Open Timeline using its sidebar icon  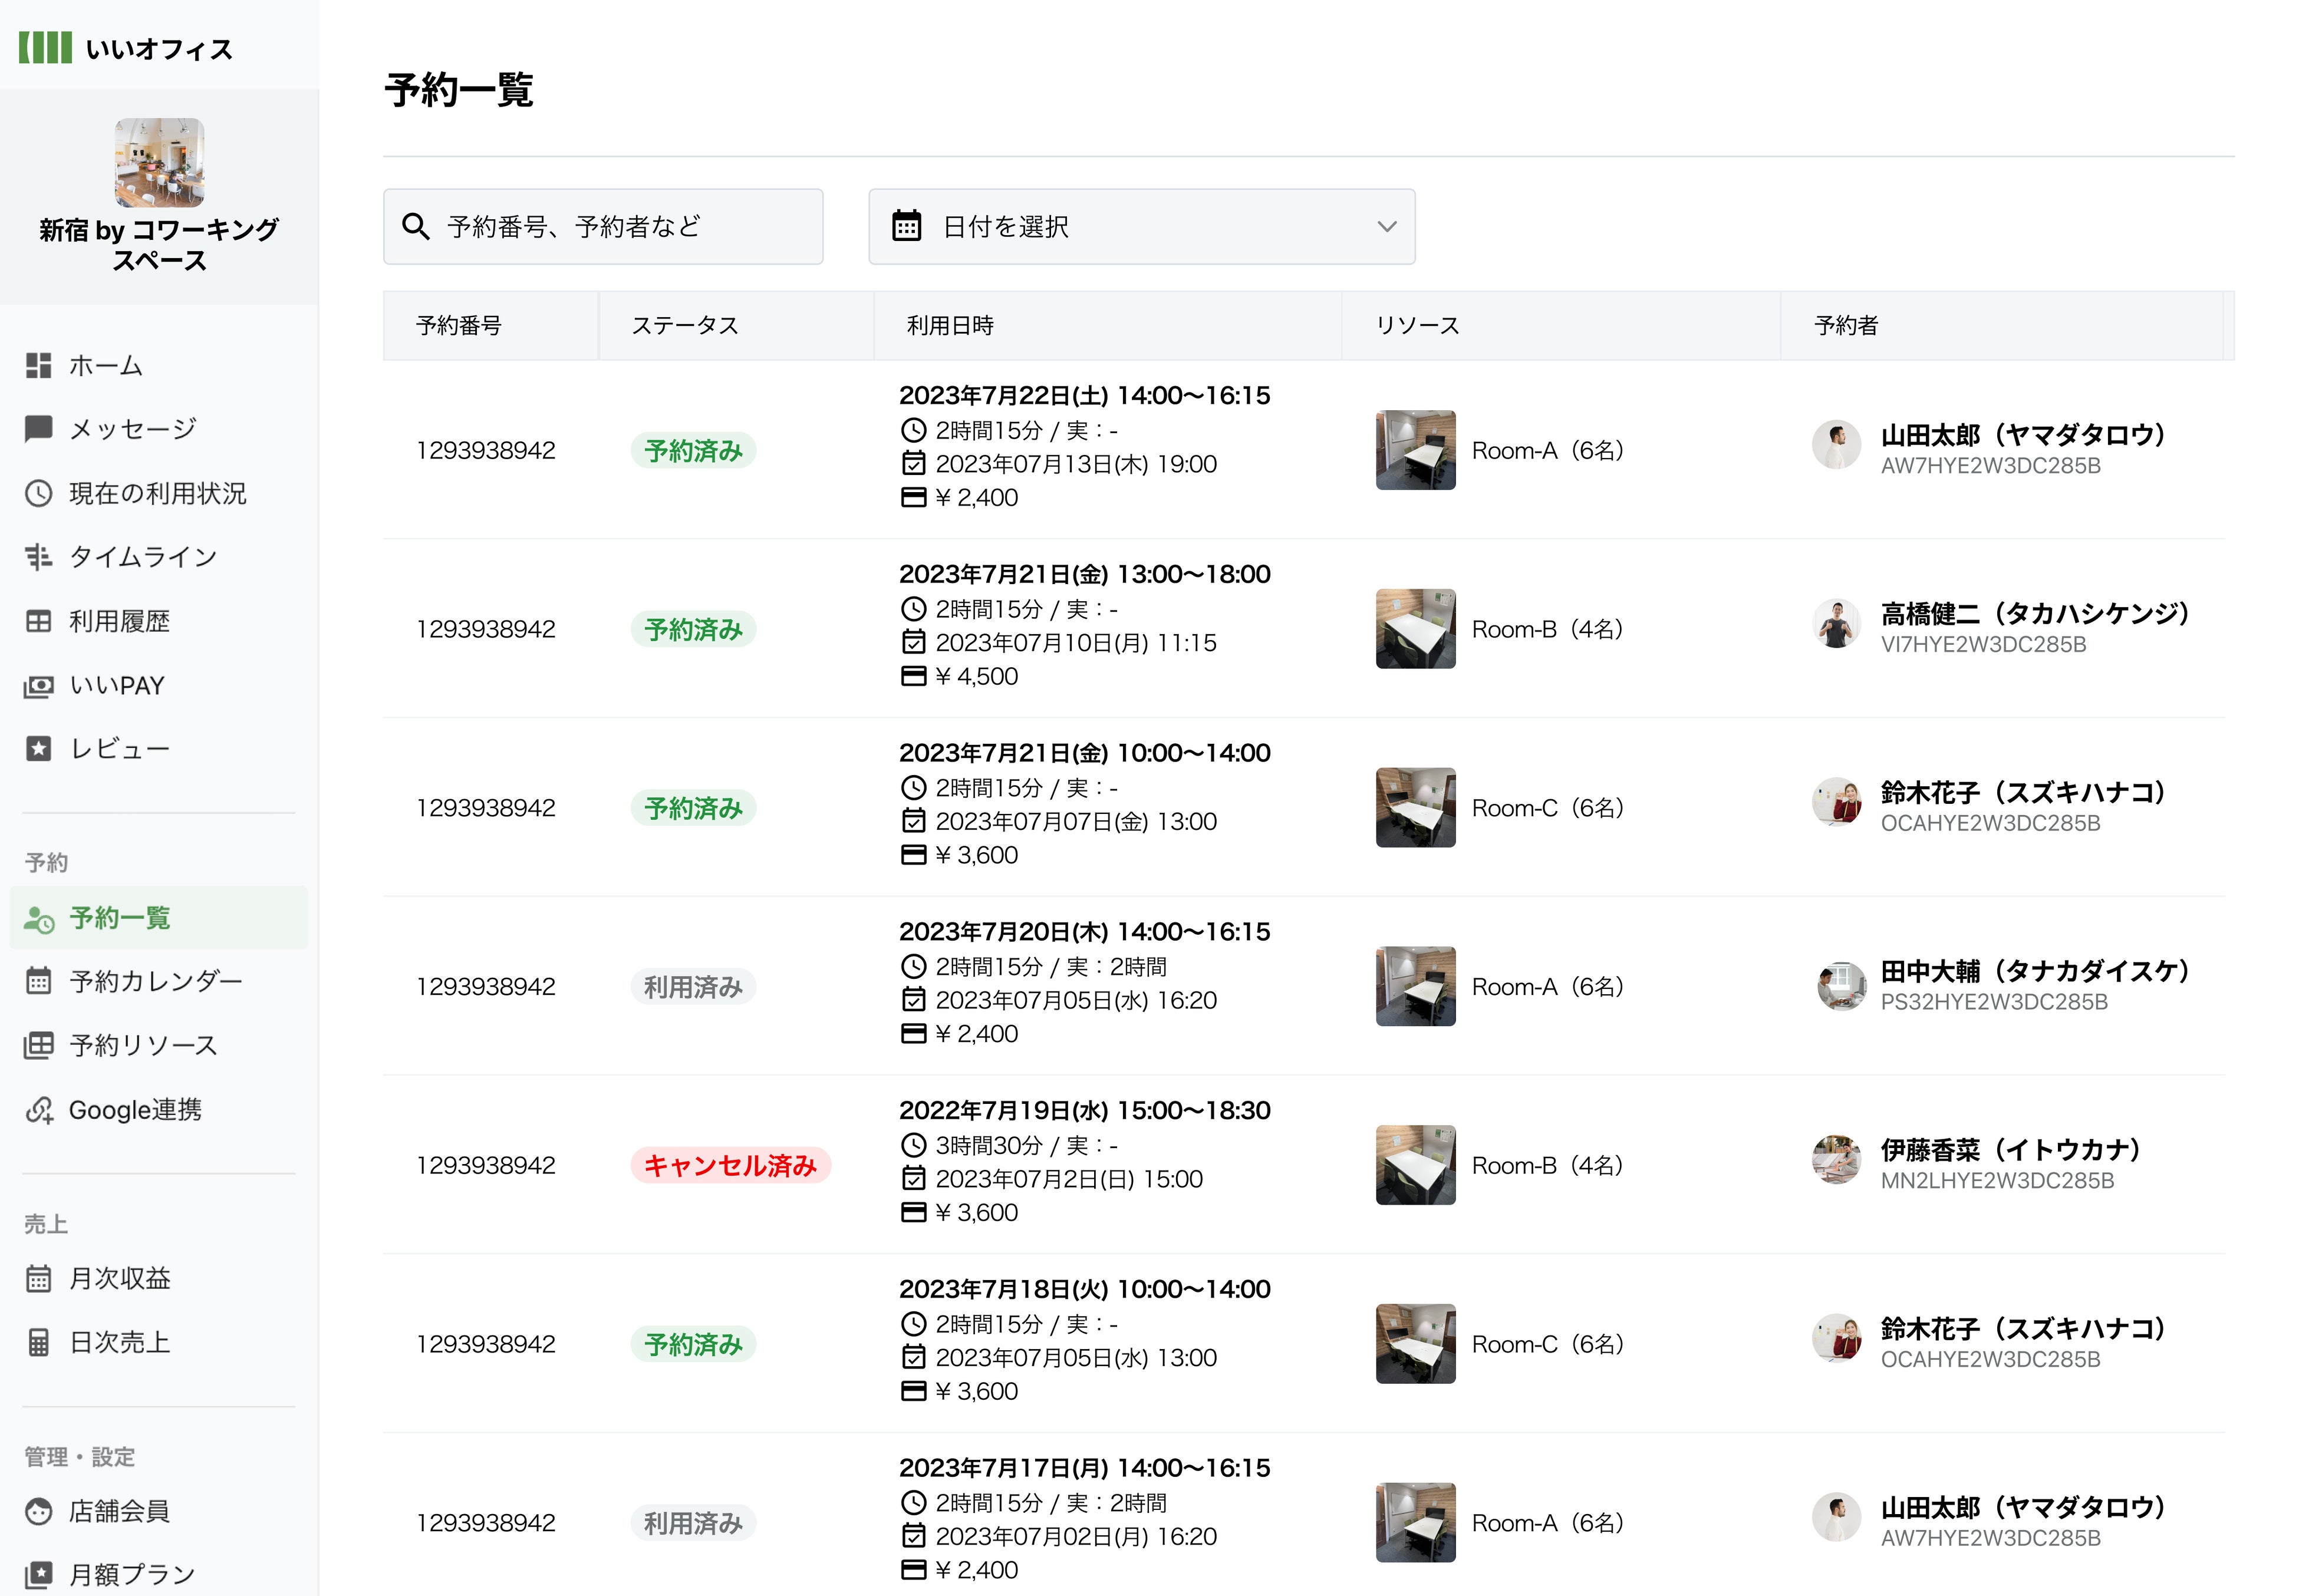coord(38,557)
